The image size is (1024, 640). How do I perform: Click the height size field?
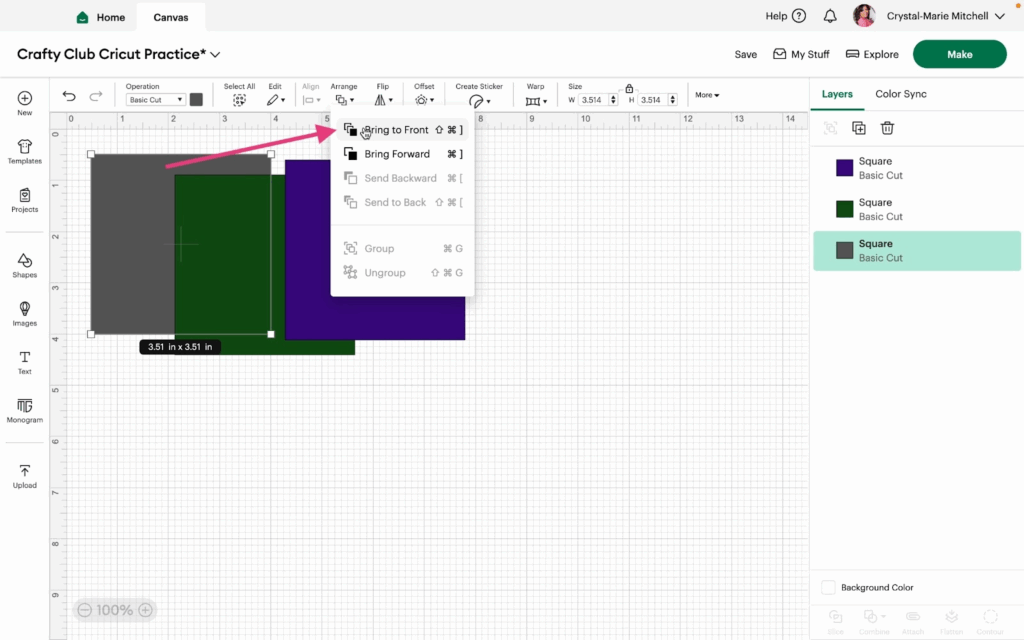pos(653,100)
